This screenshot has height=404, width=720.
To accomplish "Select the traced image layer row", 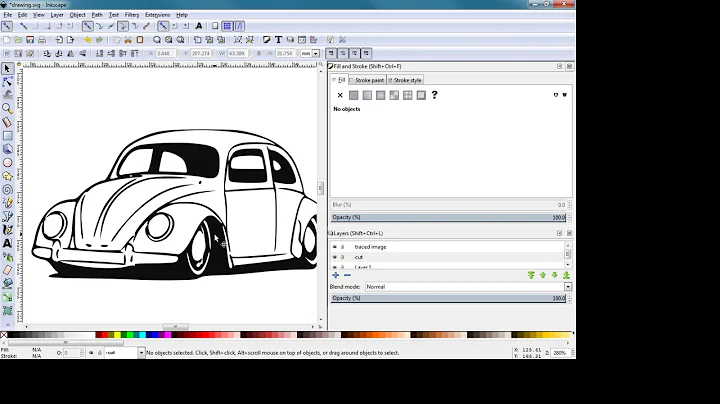I will pos(449,247).
